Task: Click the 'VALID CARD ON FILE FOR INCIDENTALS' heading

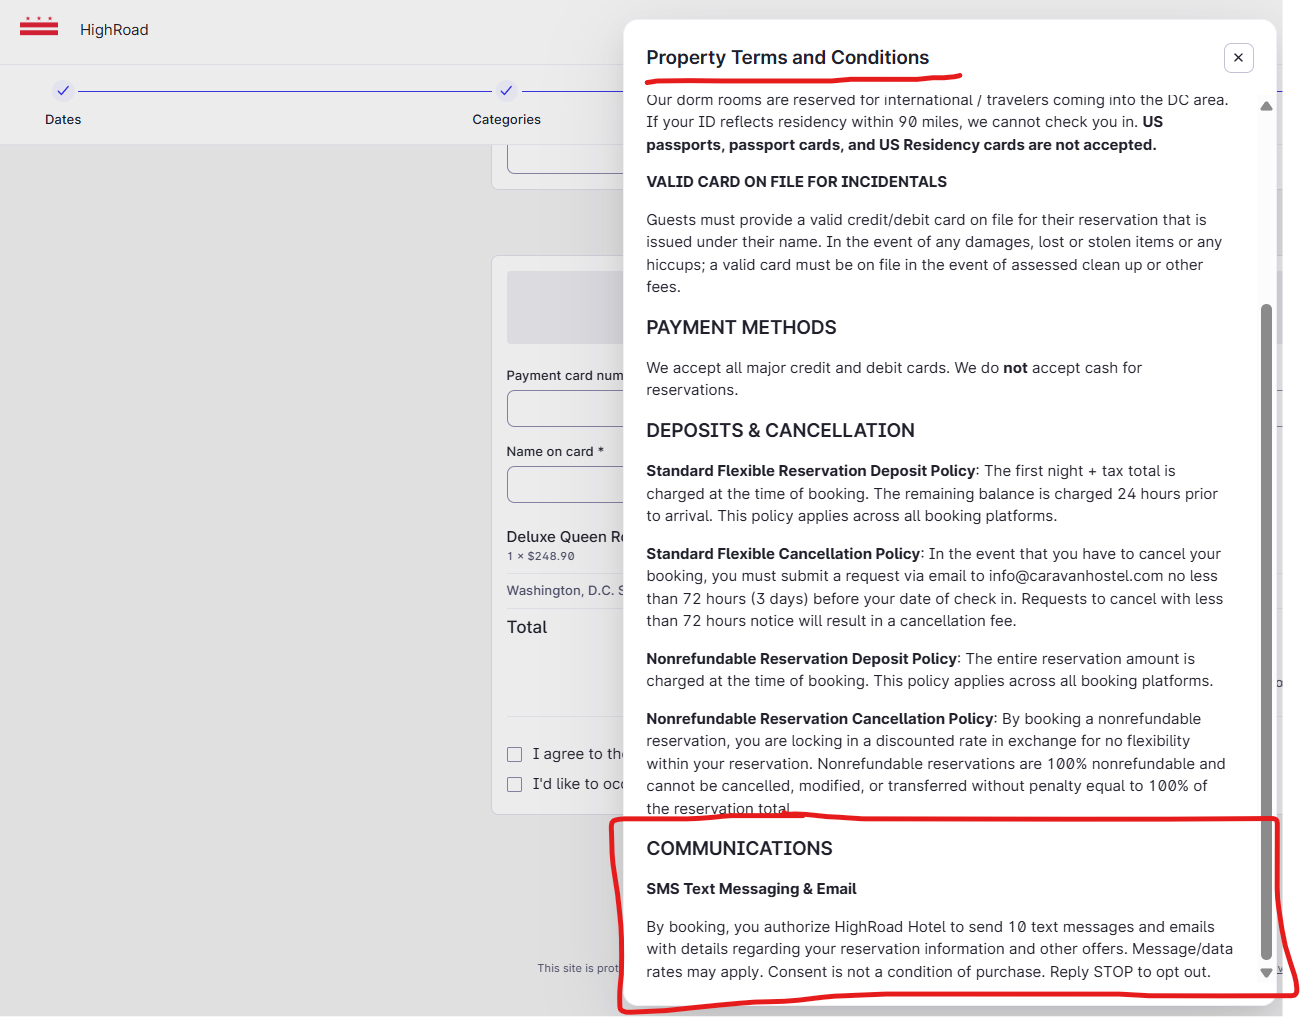Action: 796,182
